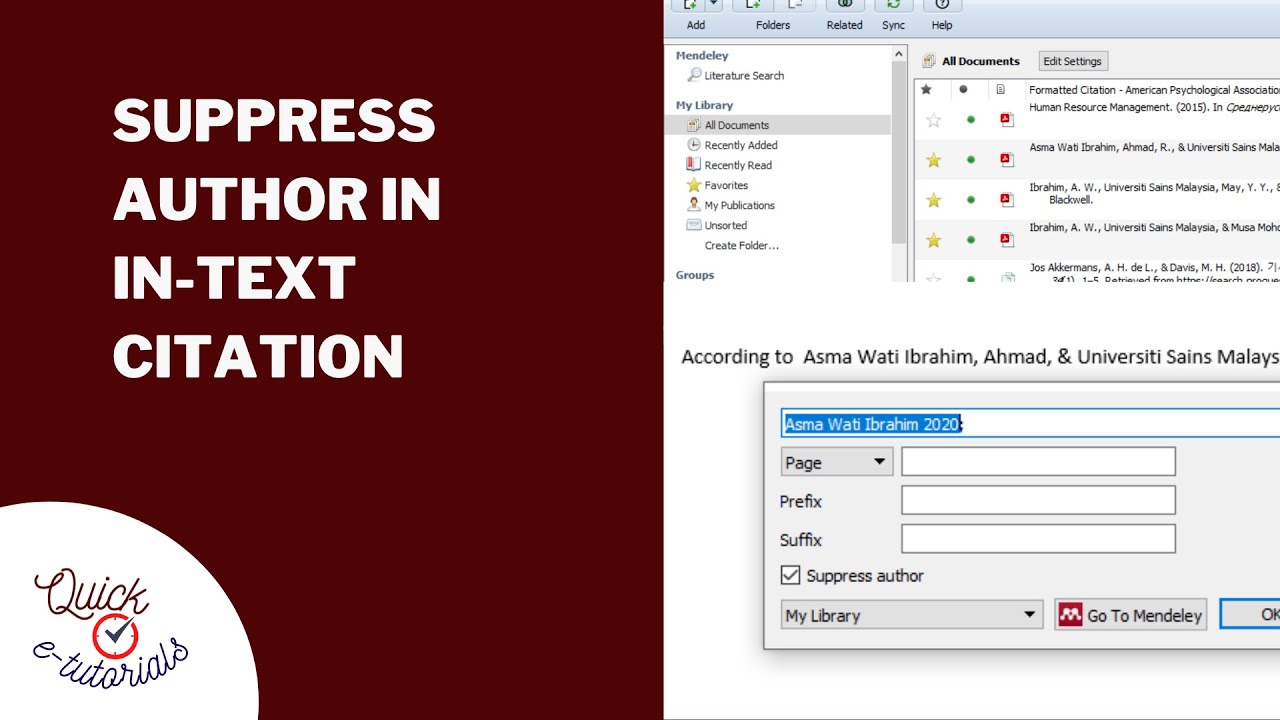Open PDF icon of Ibrahim Musa Moho entry
This screenshot has height=720, width=1280.
1007,240
